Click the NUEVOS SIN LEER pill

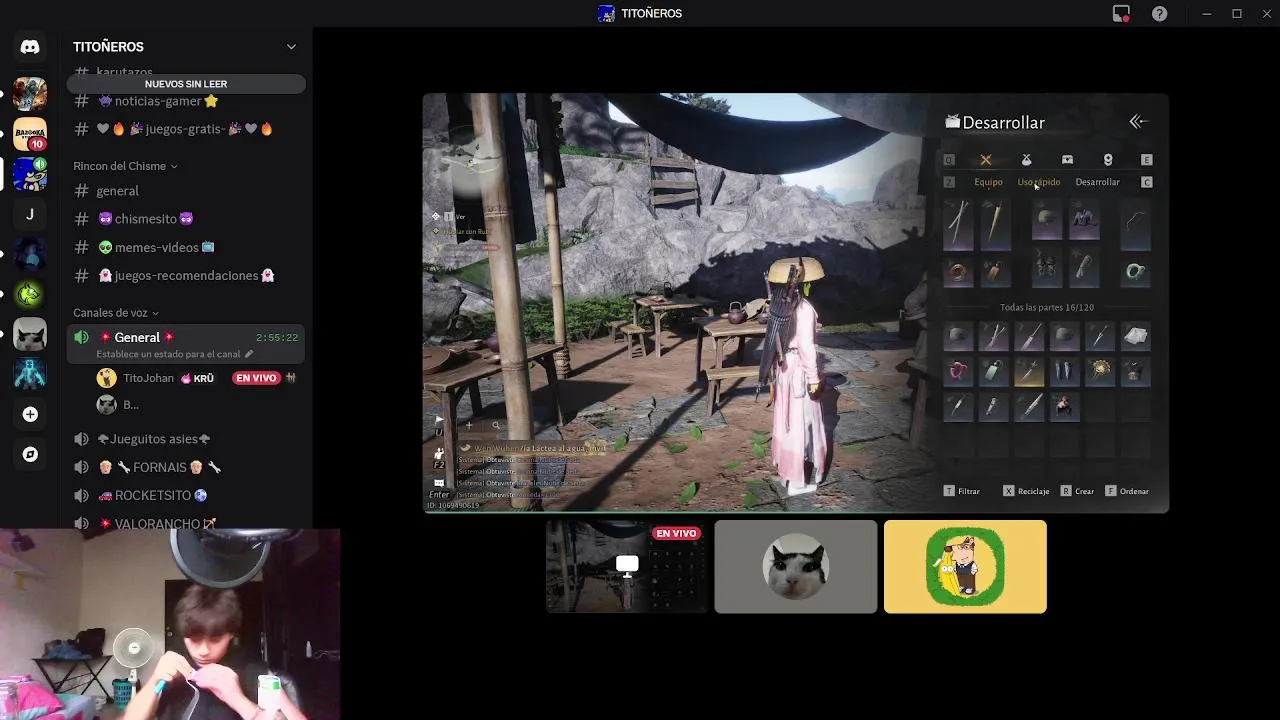(186, 84)
